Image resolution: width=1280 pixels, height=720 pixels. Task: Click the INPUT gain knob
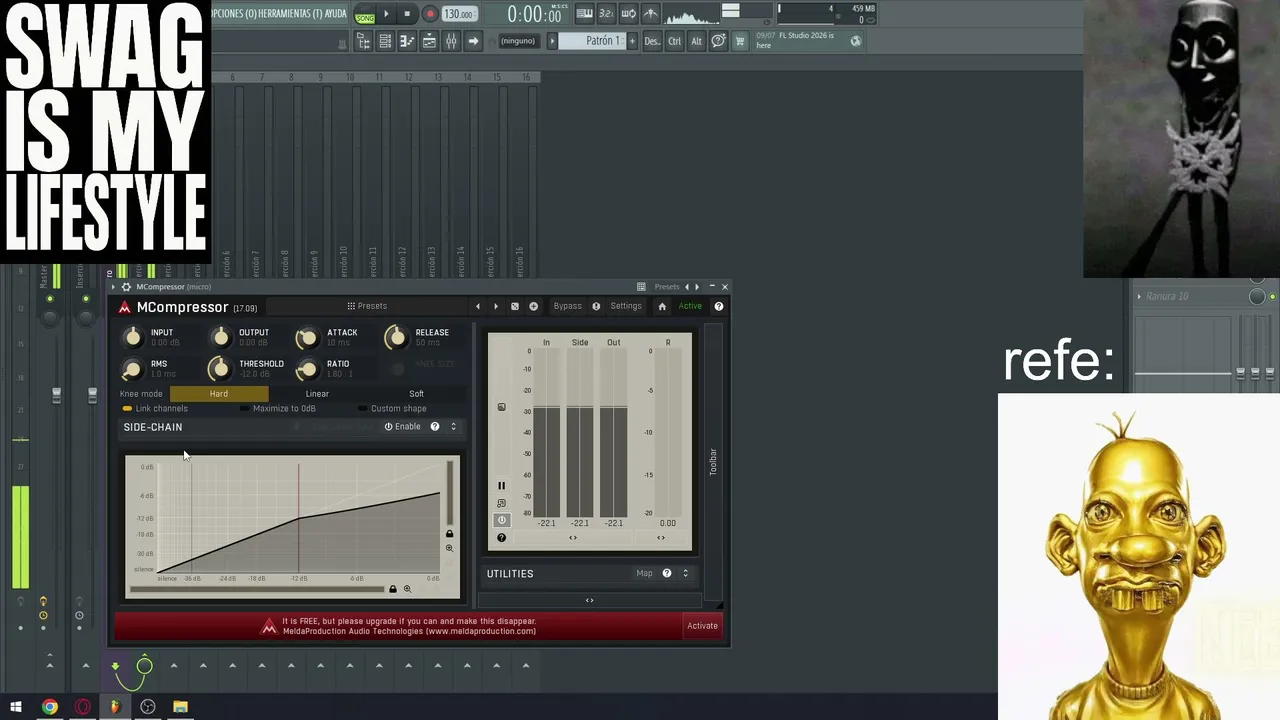[x=133, y=338]
